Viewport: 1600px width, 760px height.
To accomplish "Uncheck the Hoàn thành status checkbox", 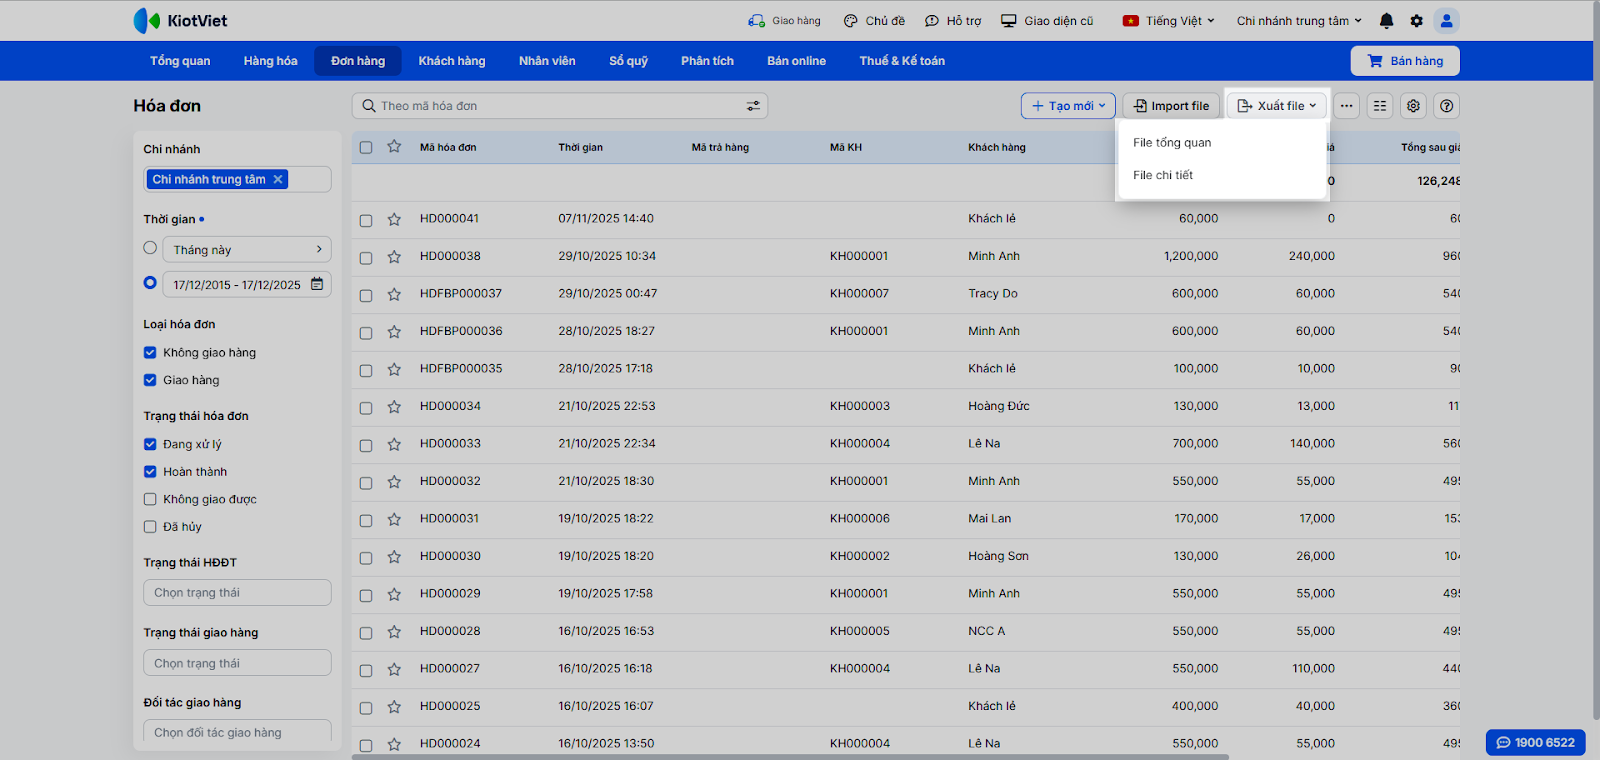I will click(x=150, y=472).
